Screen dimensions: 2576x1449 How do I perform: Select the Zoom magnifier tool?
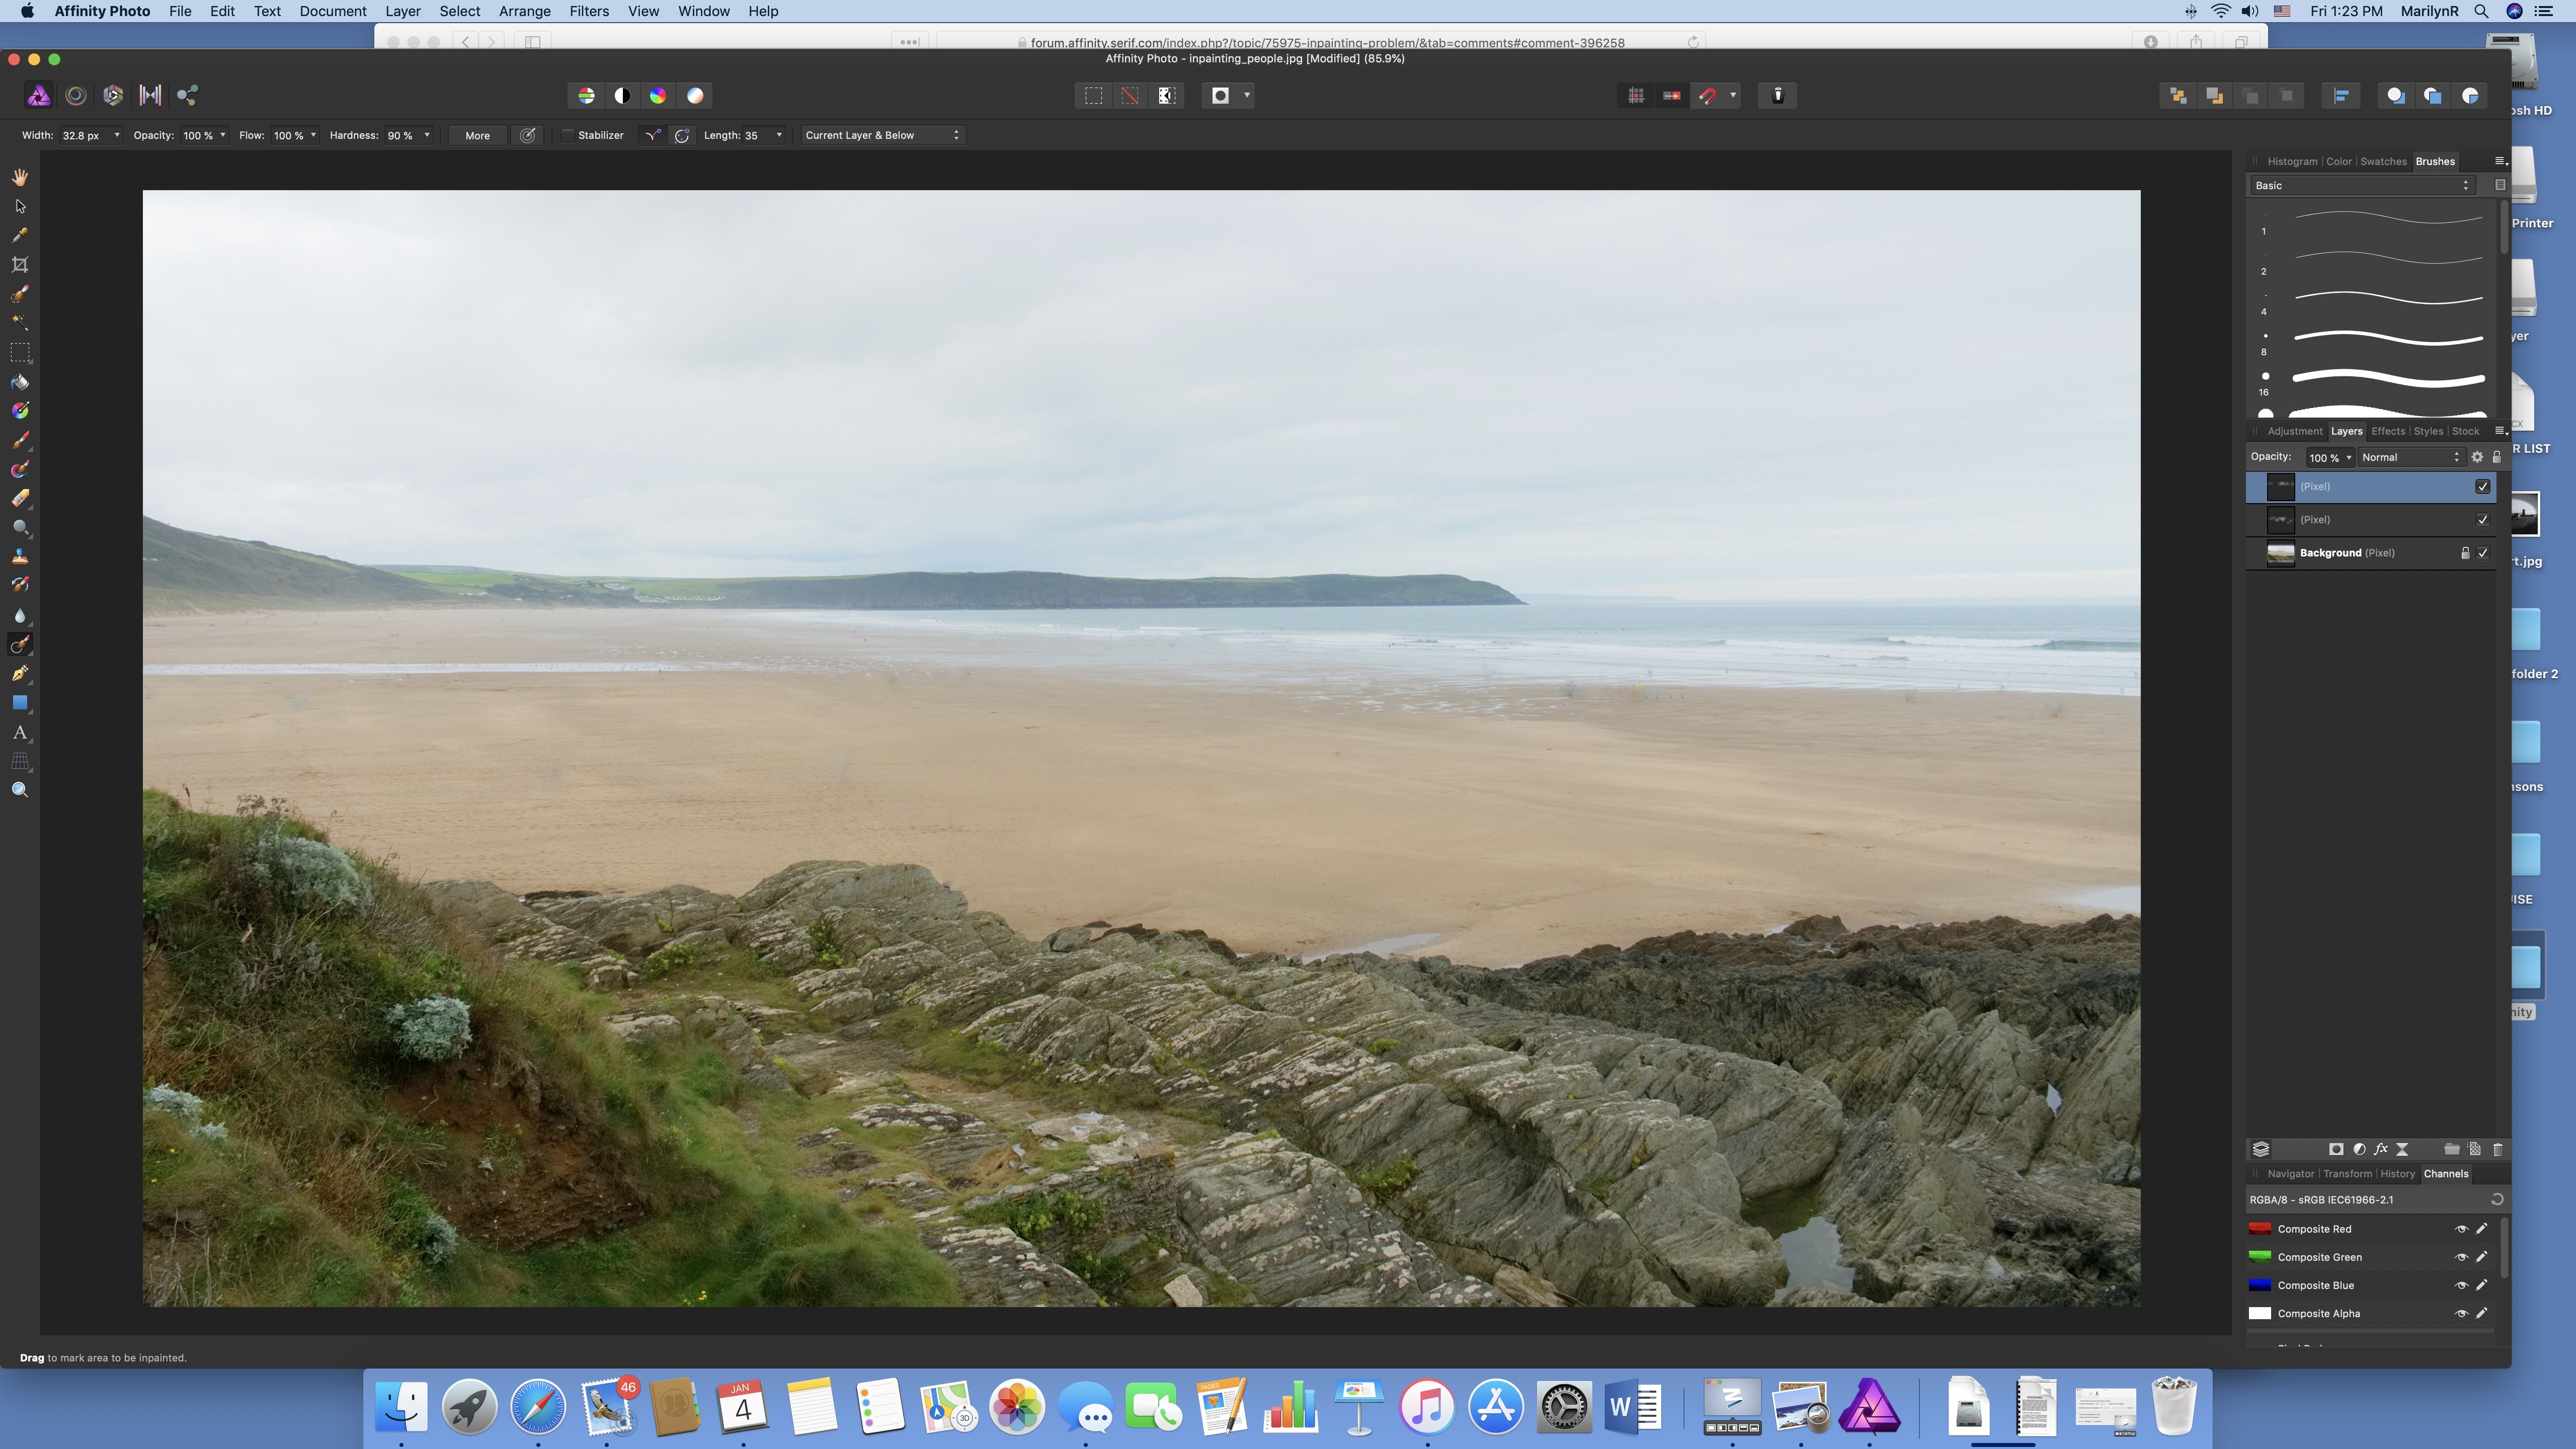(x=20, y=790)
